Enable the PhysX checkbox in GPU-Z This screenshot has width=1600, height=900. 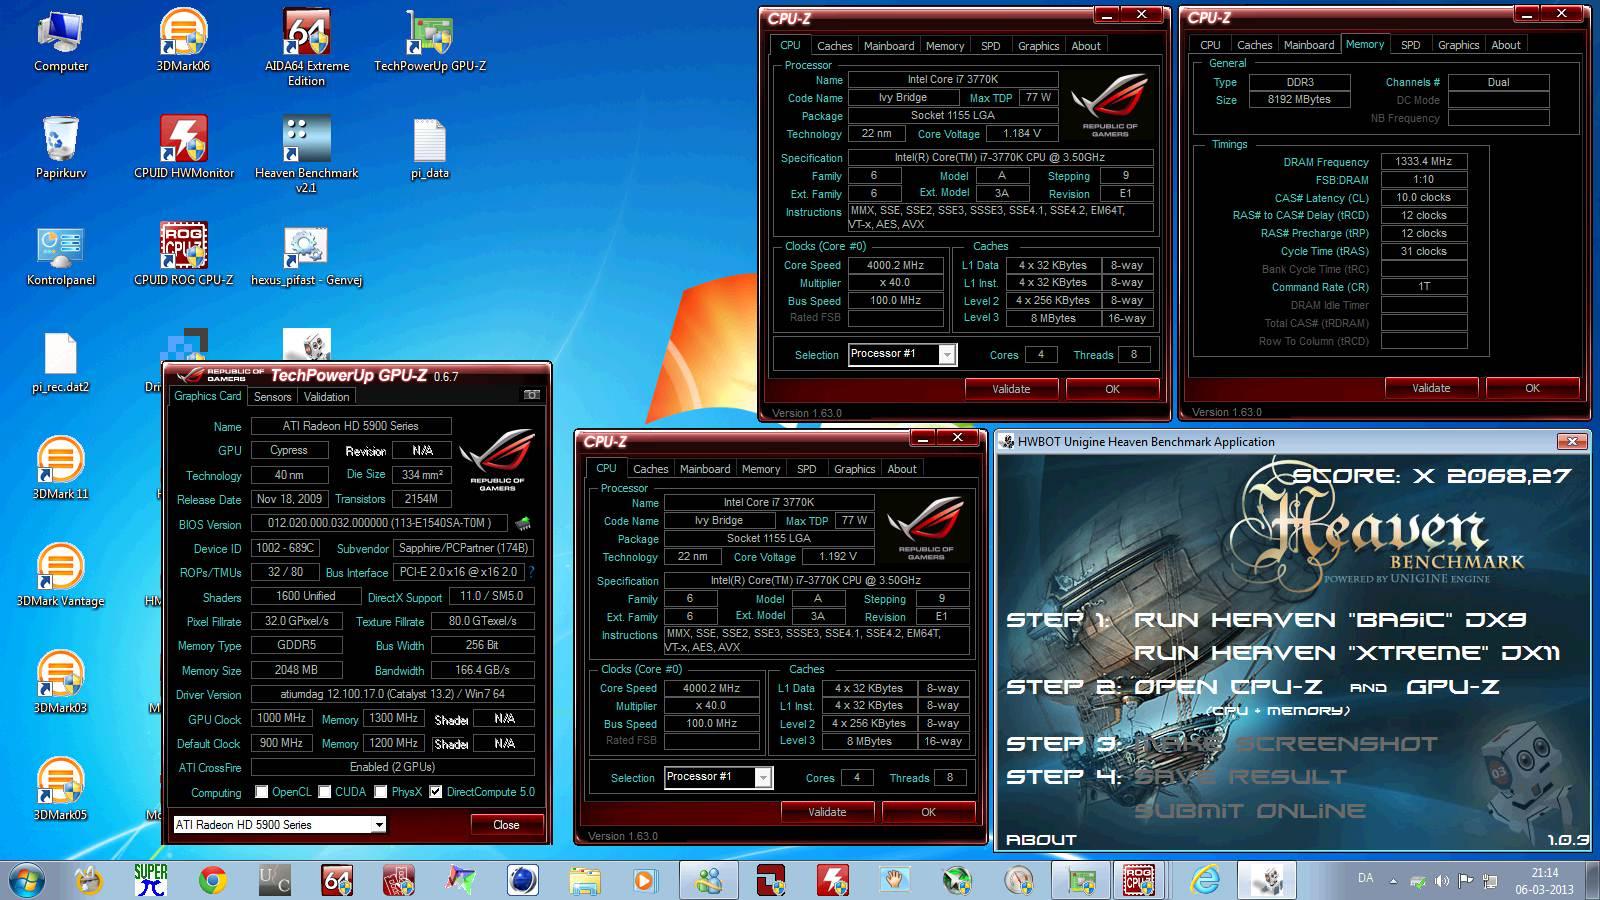381,792
